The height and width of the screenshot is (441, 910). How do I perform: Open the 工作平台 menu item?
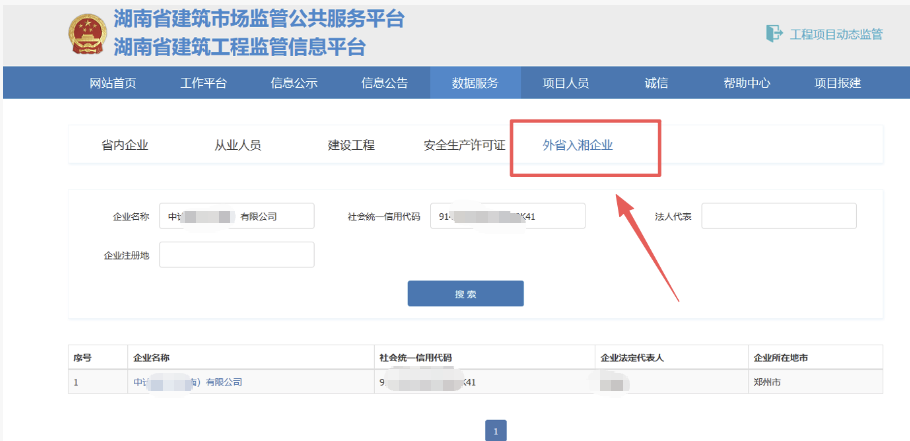pos(203,83)
